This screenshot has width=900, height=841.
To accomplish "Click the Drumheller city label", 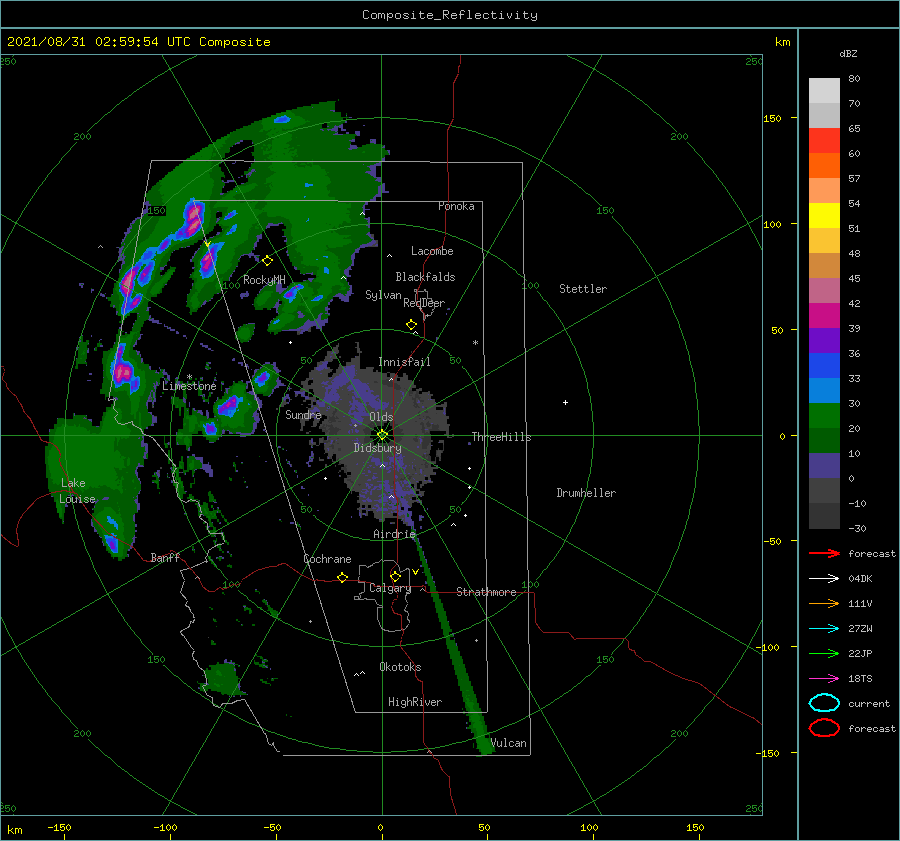I will [x=586, y=493].
